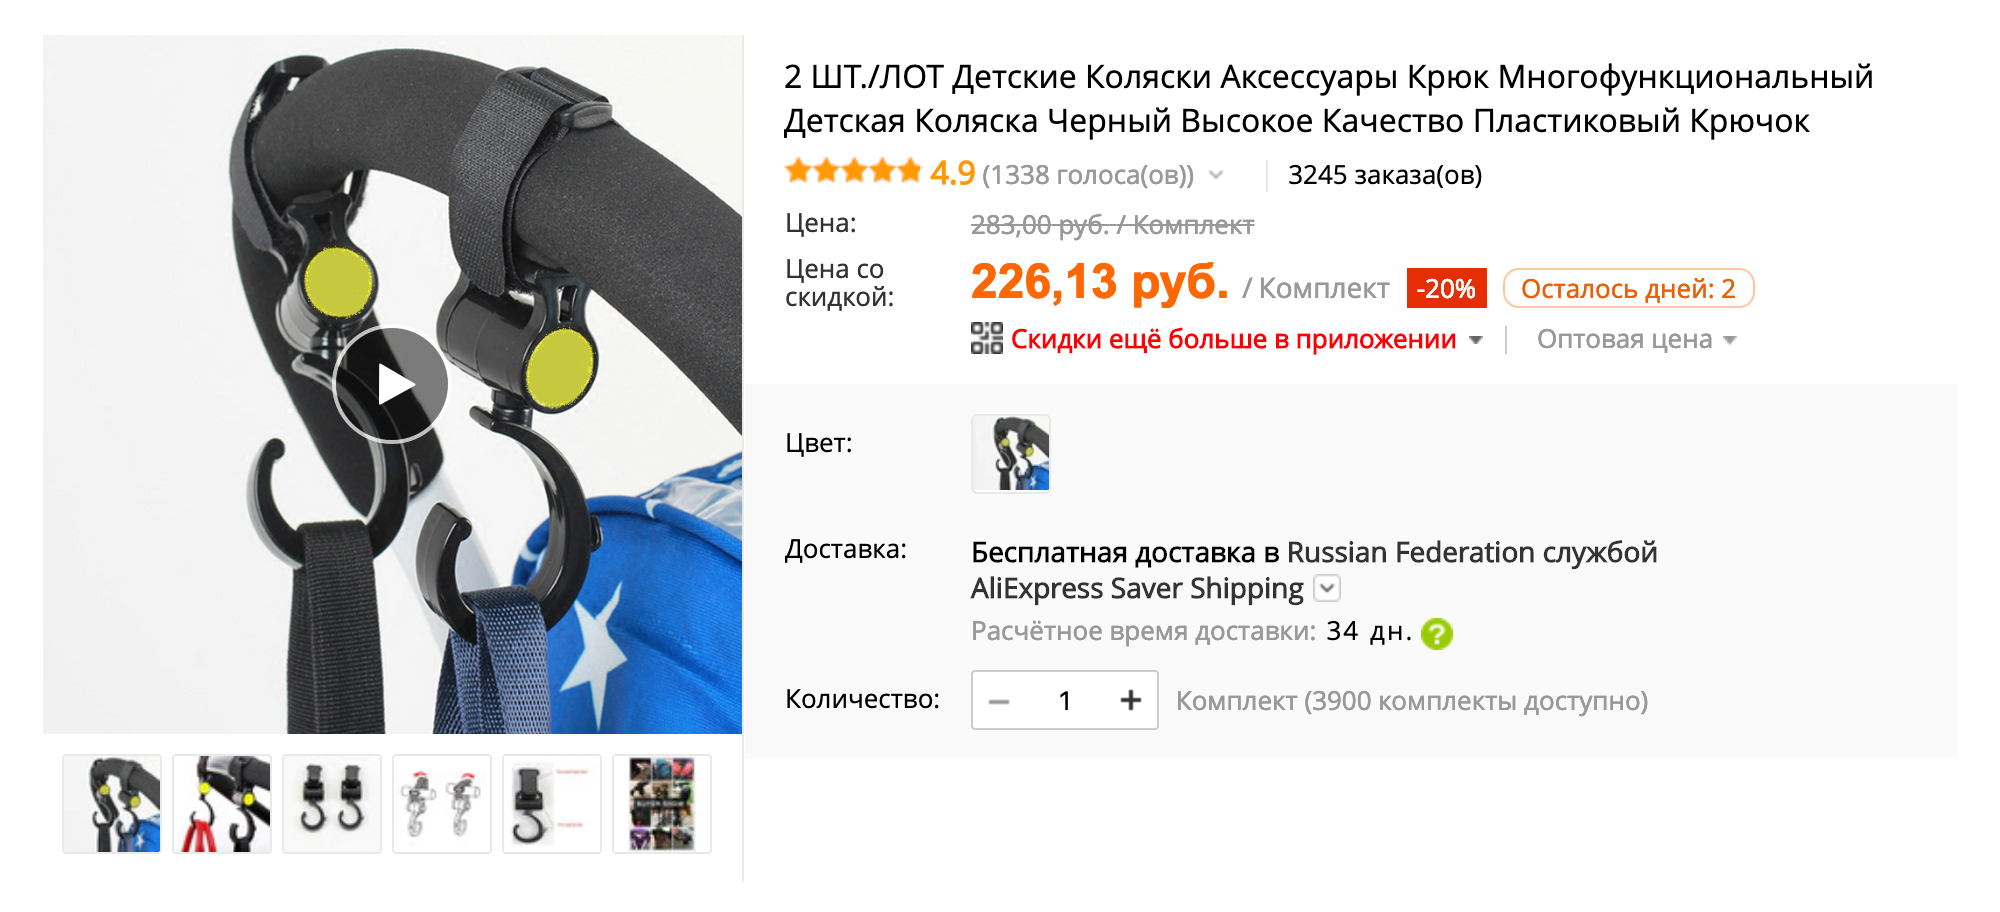Select first thumbnail with blue bag
2000x912 pixels.
pos(112,804)
